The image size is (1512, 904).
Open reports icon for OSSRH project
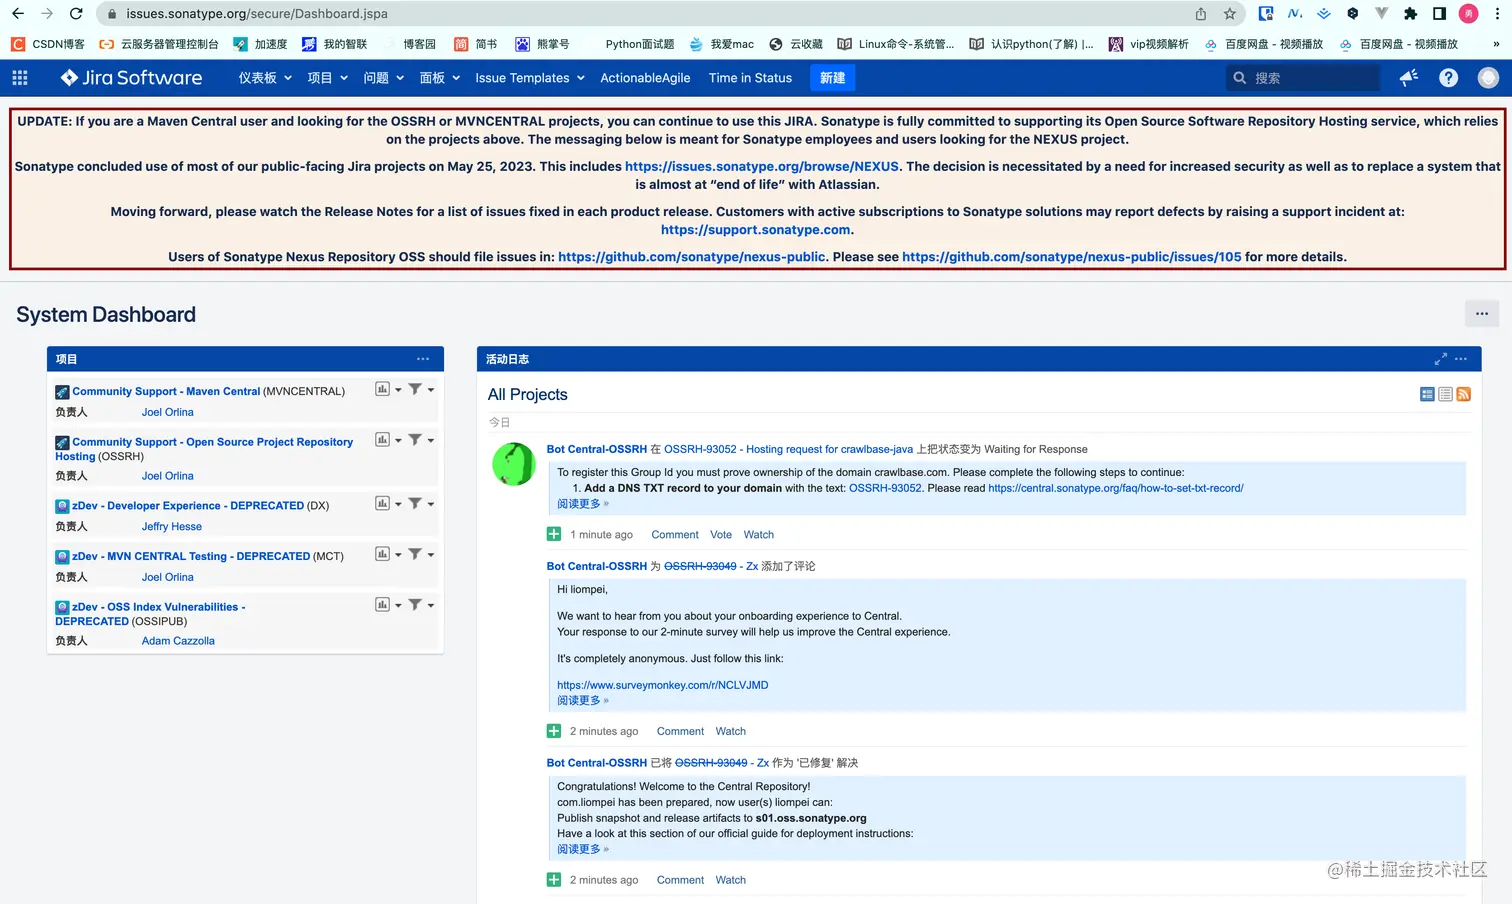[382, 440]
